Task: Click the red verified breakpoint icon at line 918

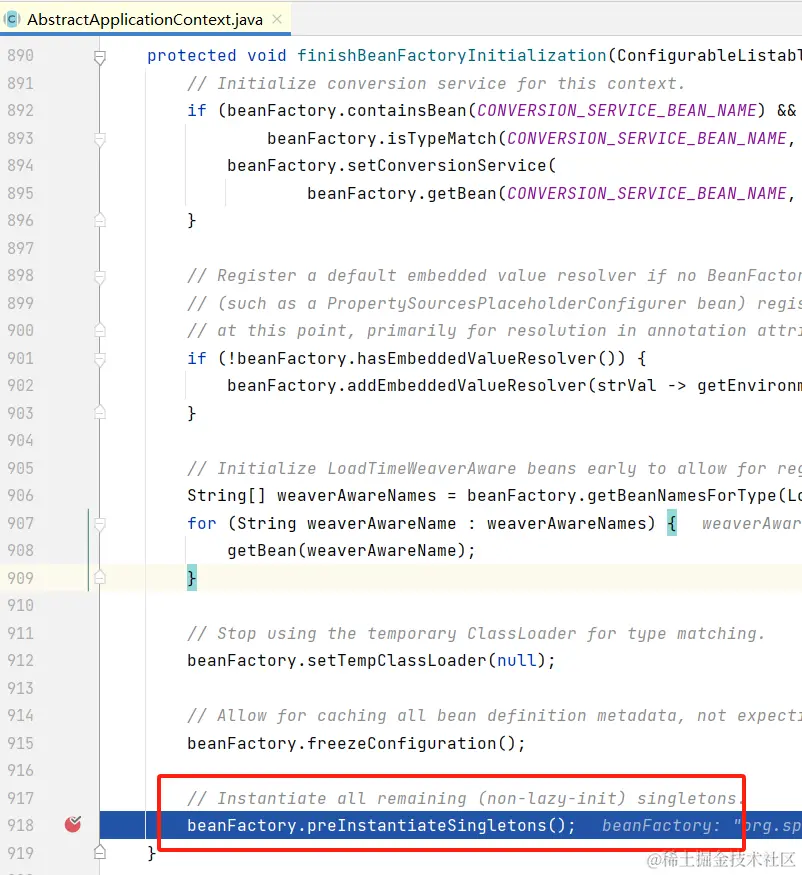Action: 72,824
